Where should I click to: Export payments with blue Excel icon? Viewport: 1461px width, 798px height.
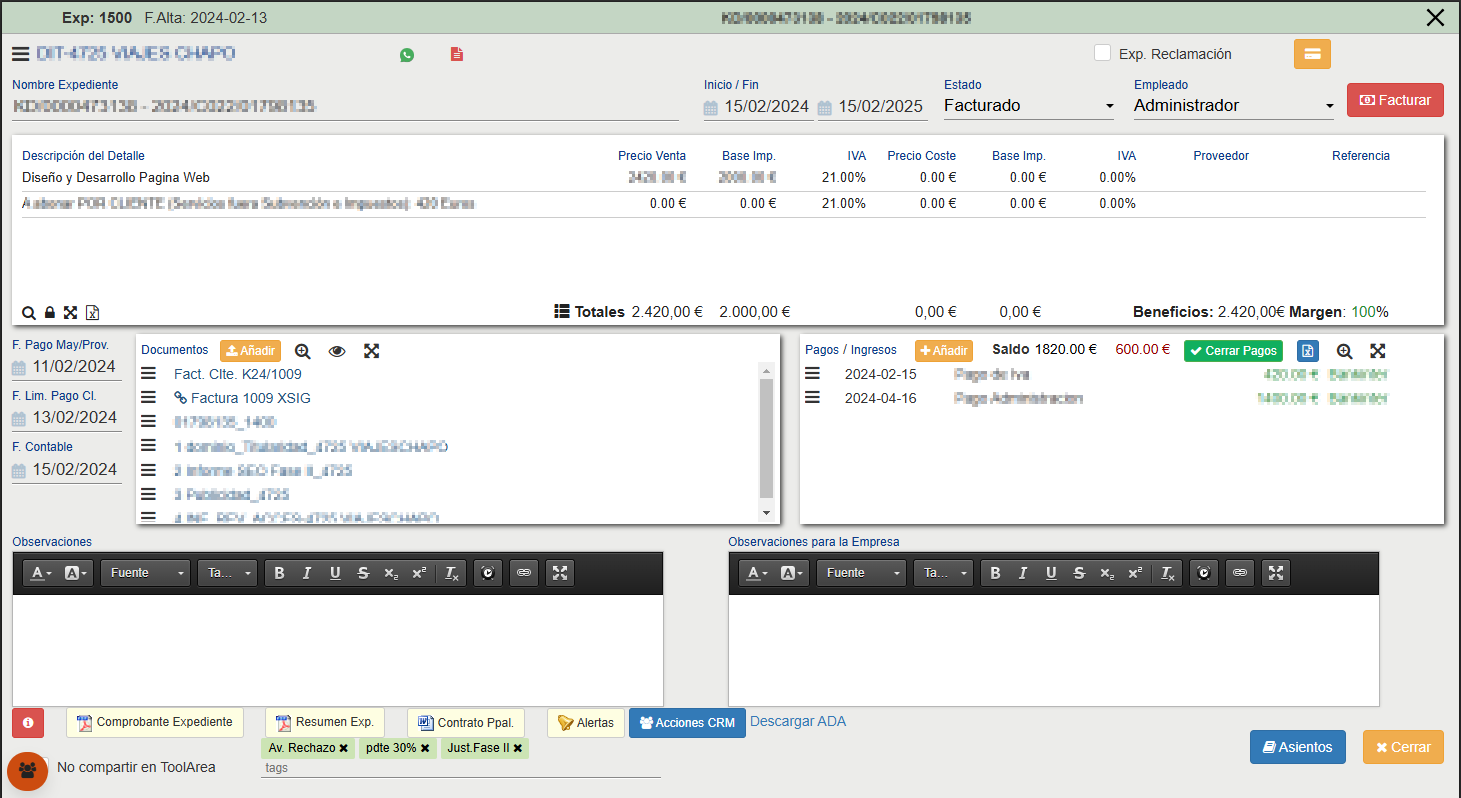(x=1308, y=351)
